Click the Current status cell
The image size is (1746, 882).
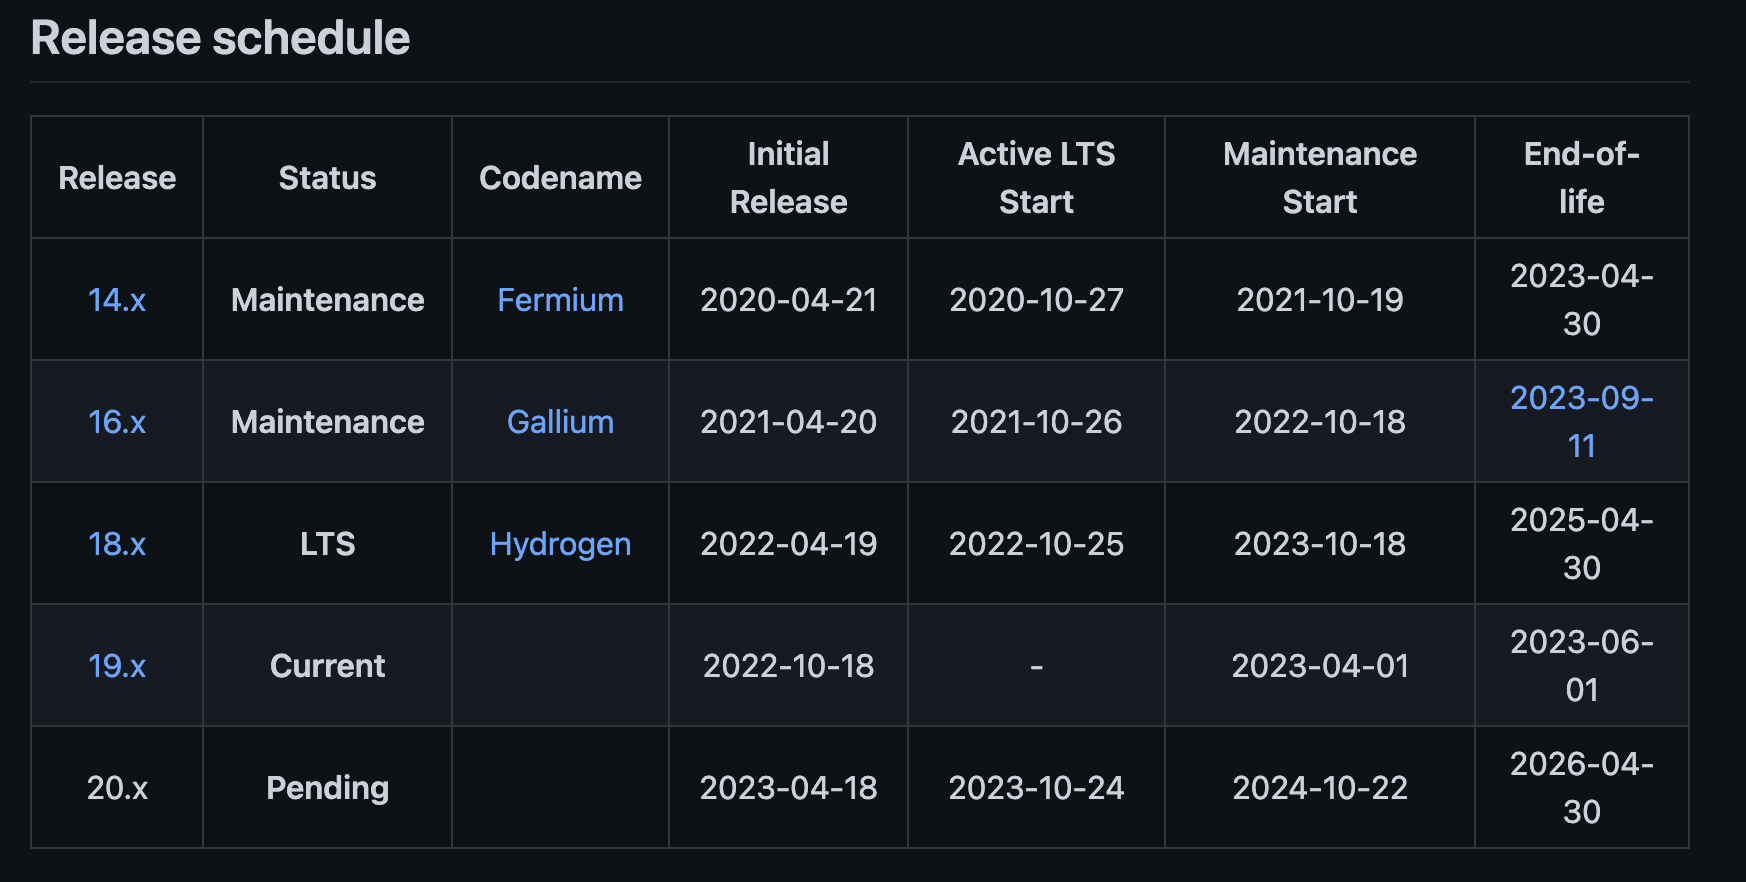click(327, 666)
